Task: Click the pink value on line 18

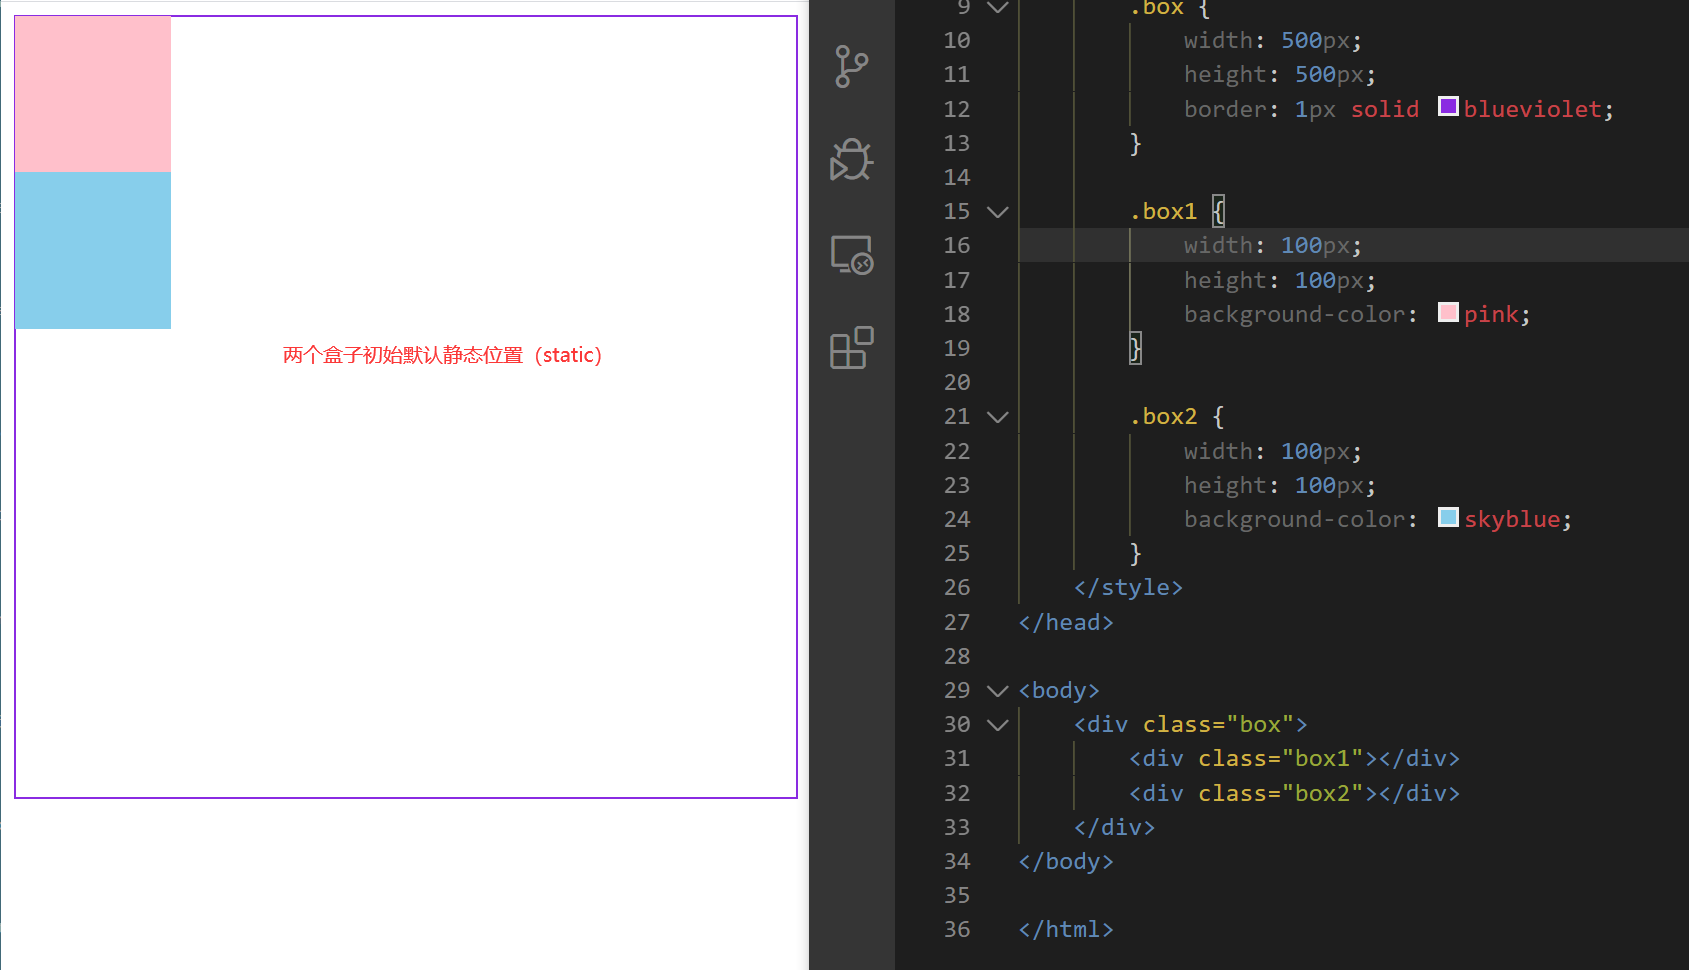Action: [x=1491, y=315]
